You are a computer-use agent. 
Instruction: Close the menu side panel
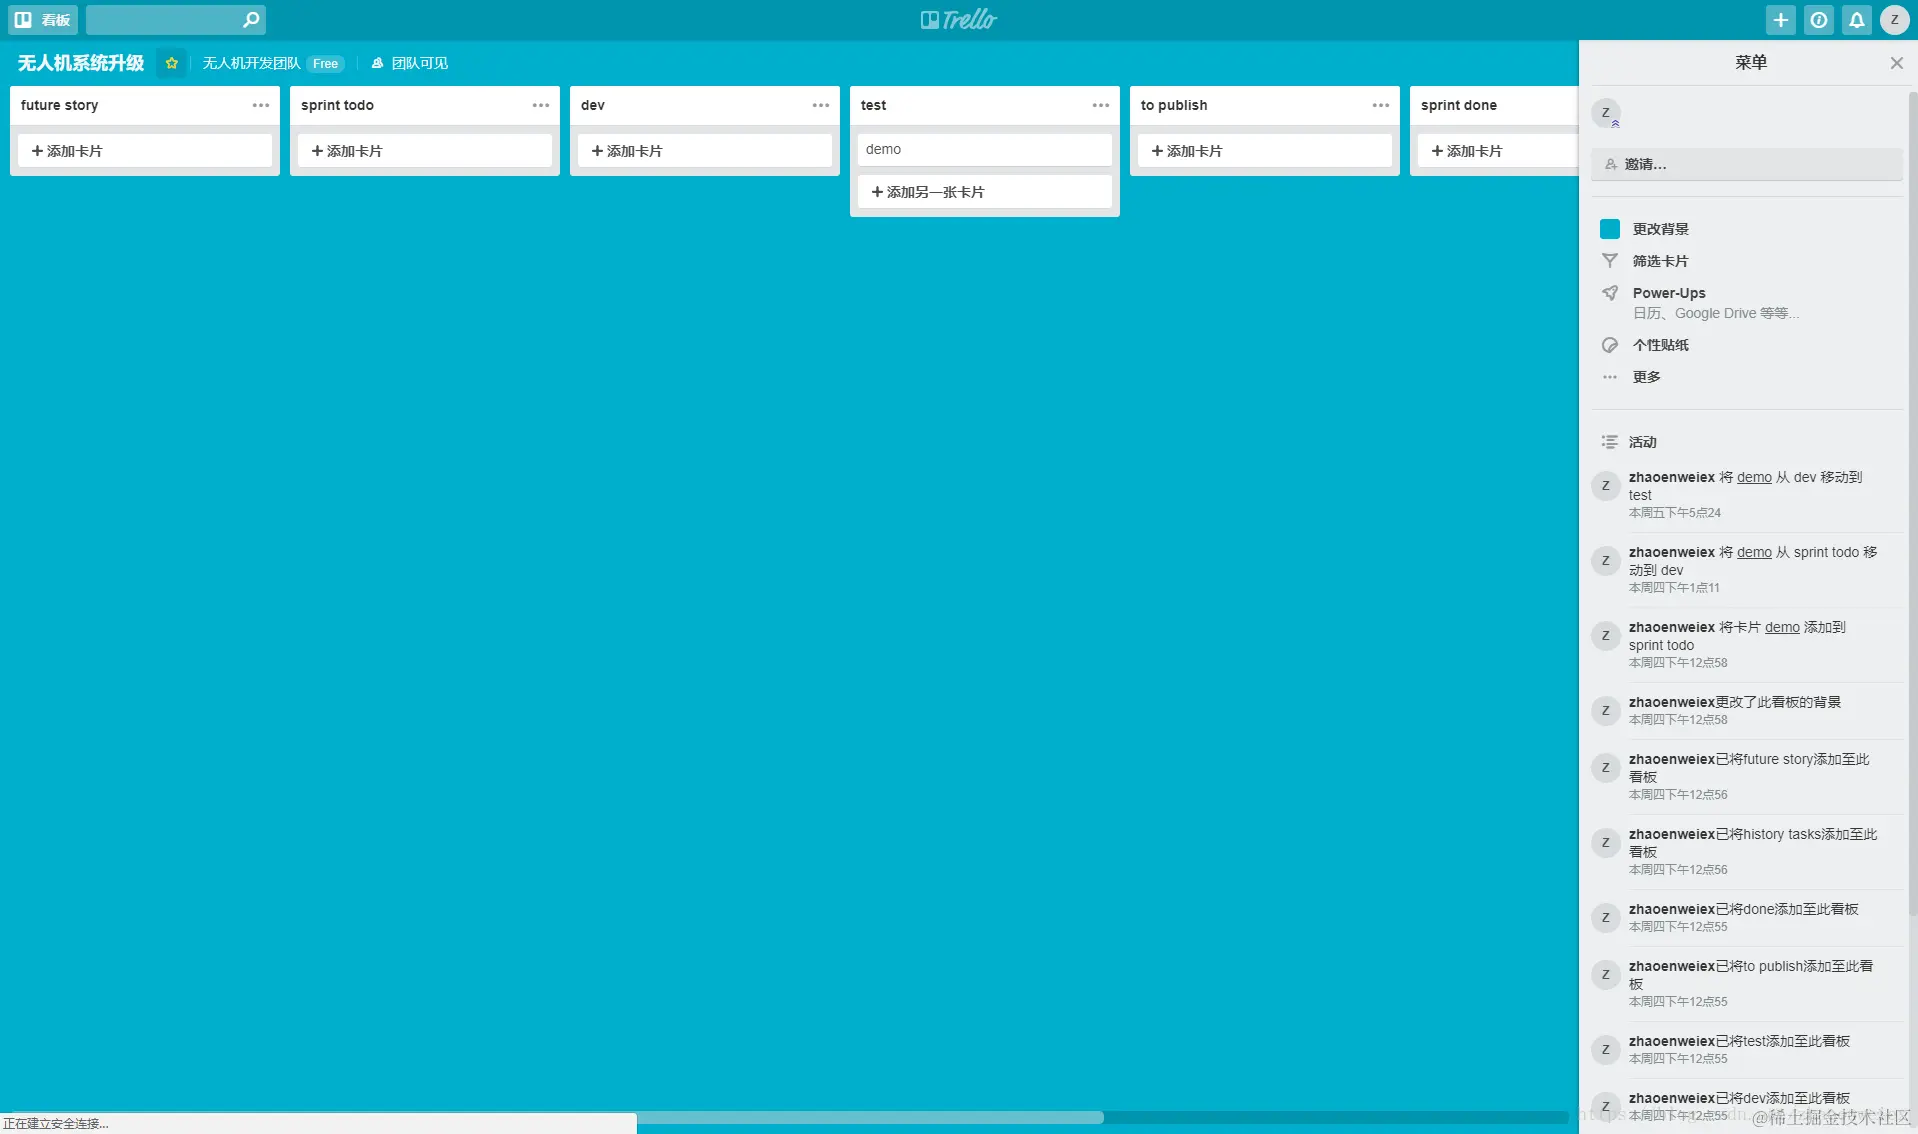coord(1896,63)
